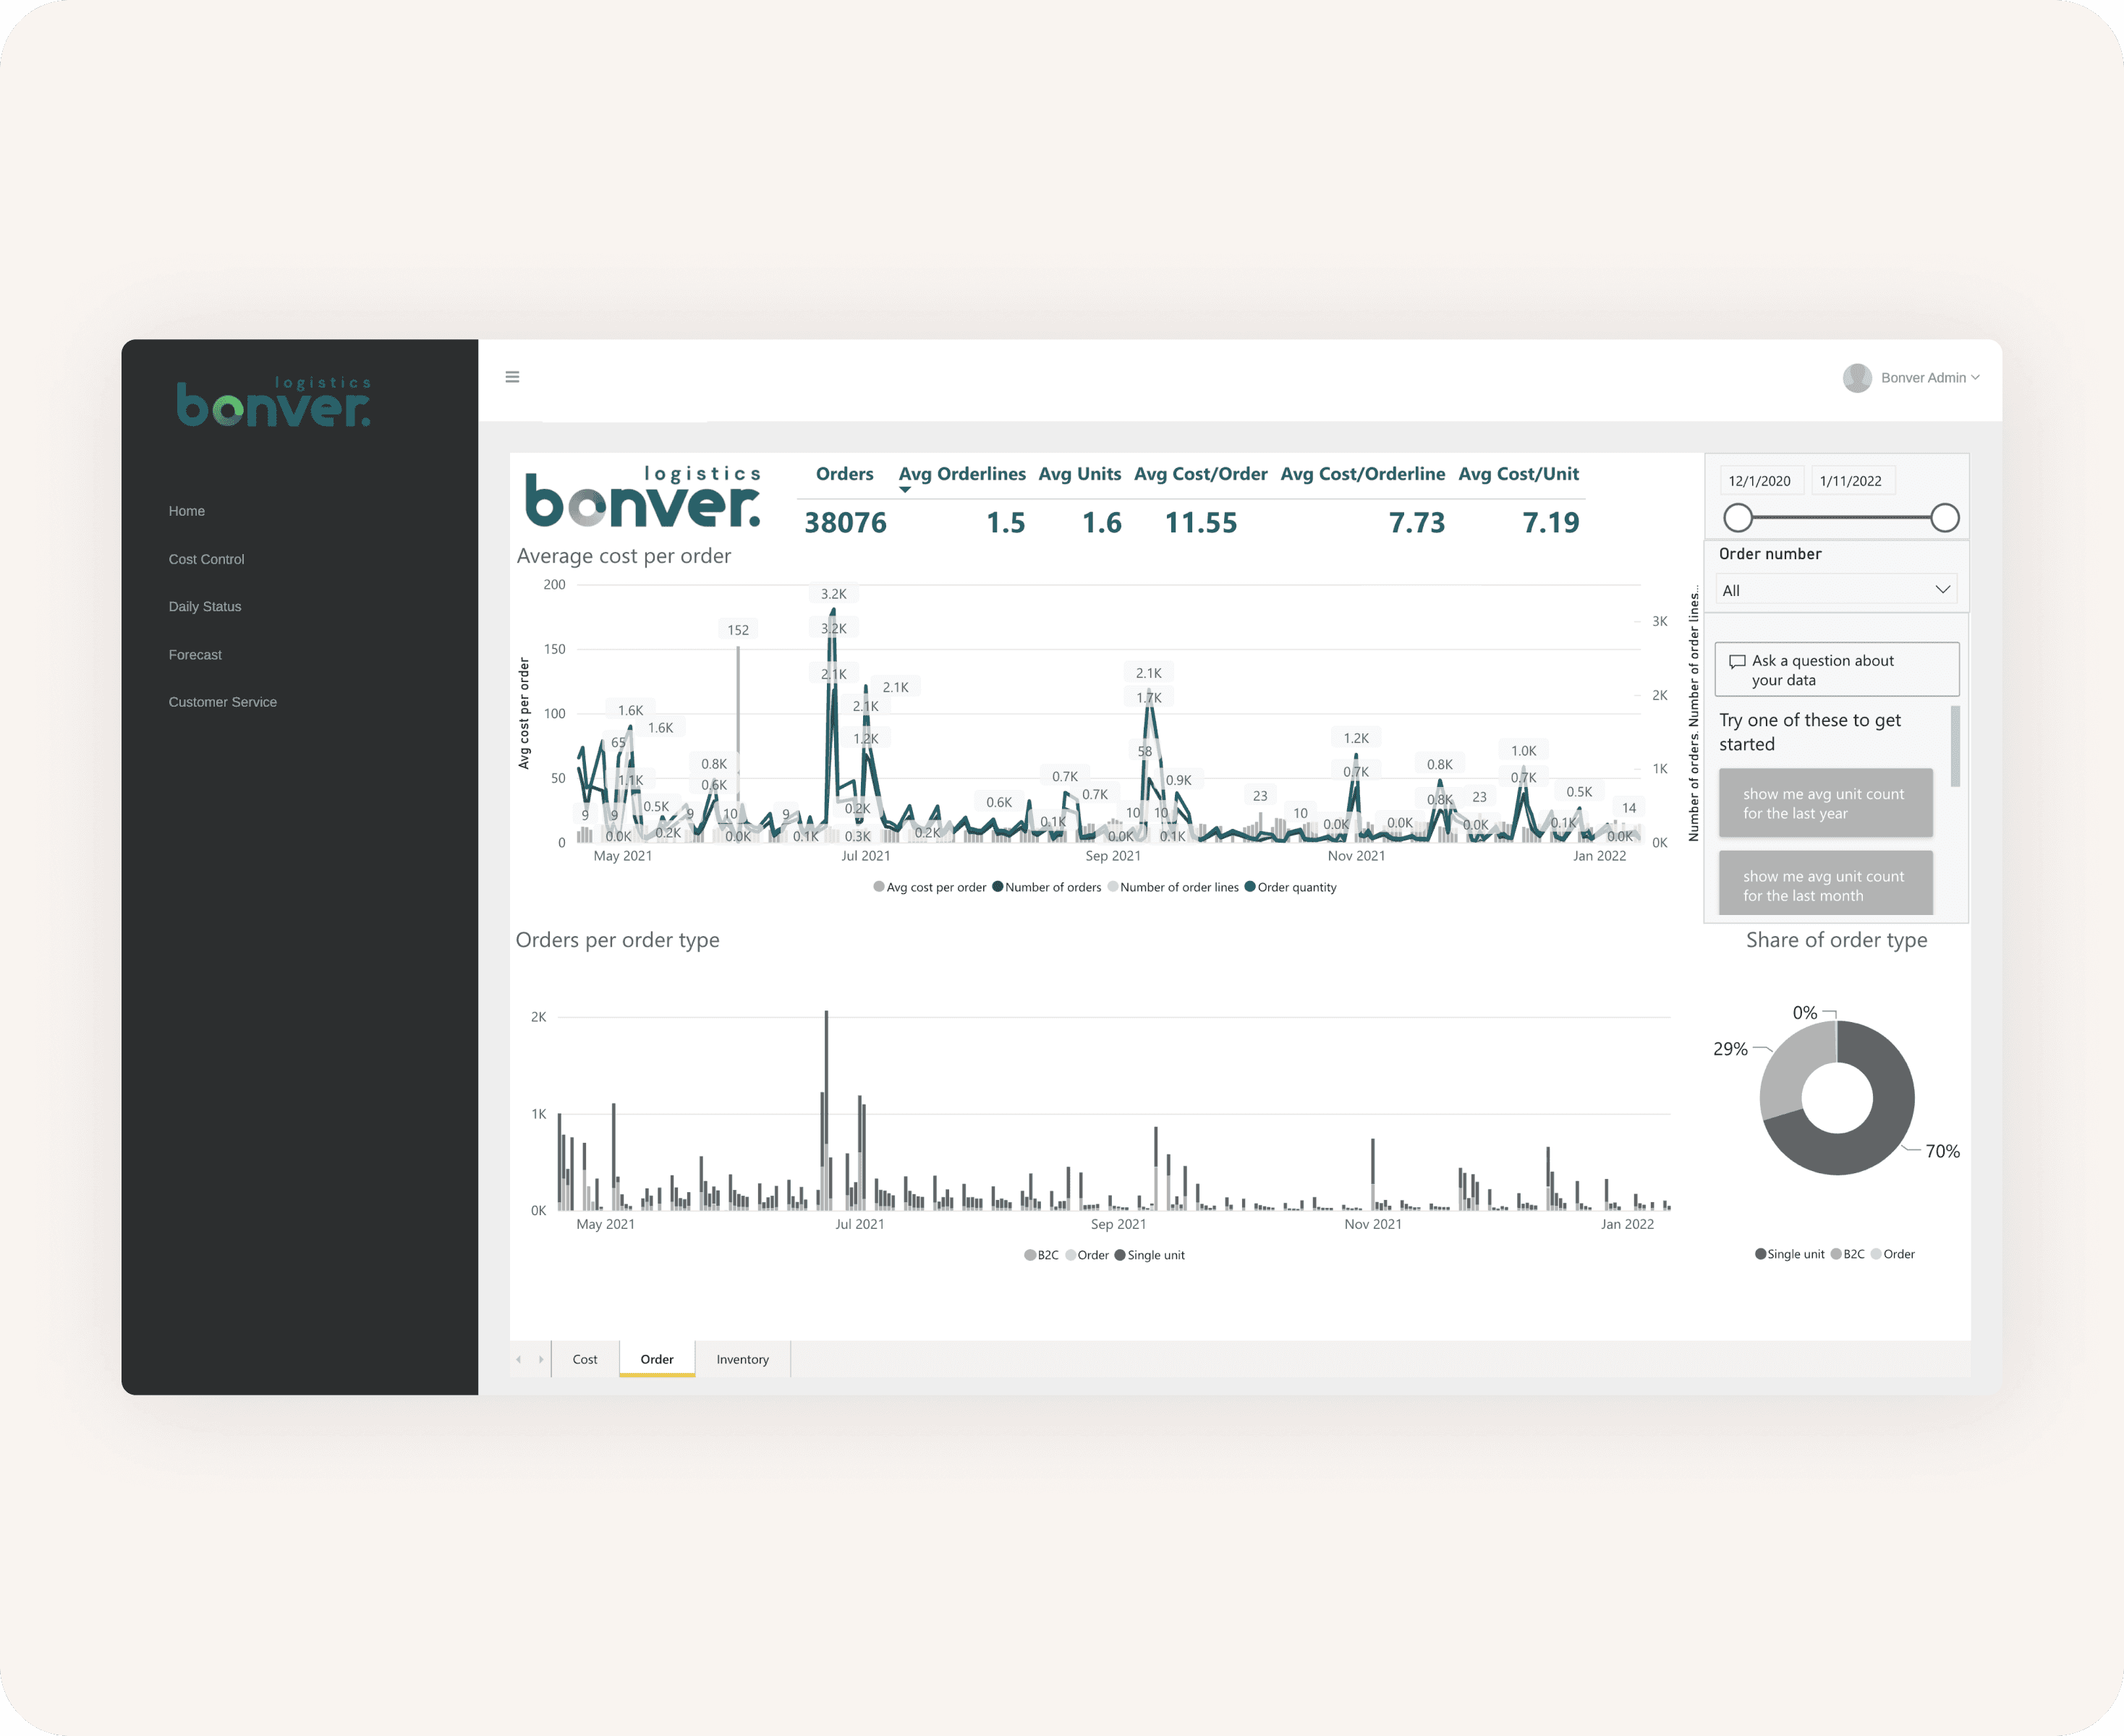Click the previous page arrow in the tab bar
2124x1736 pixels.
519,1359
